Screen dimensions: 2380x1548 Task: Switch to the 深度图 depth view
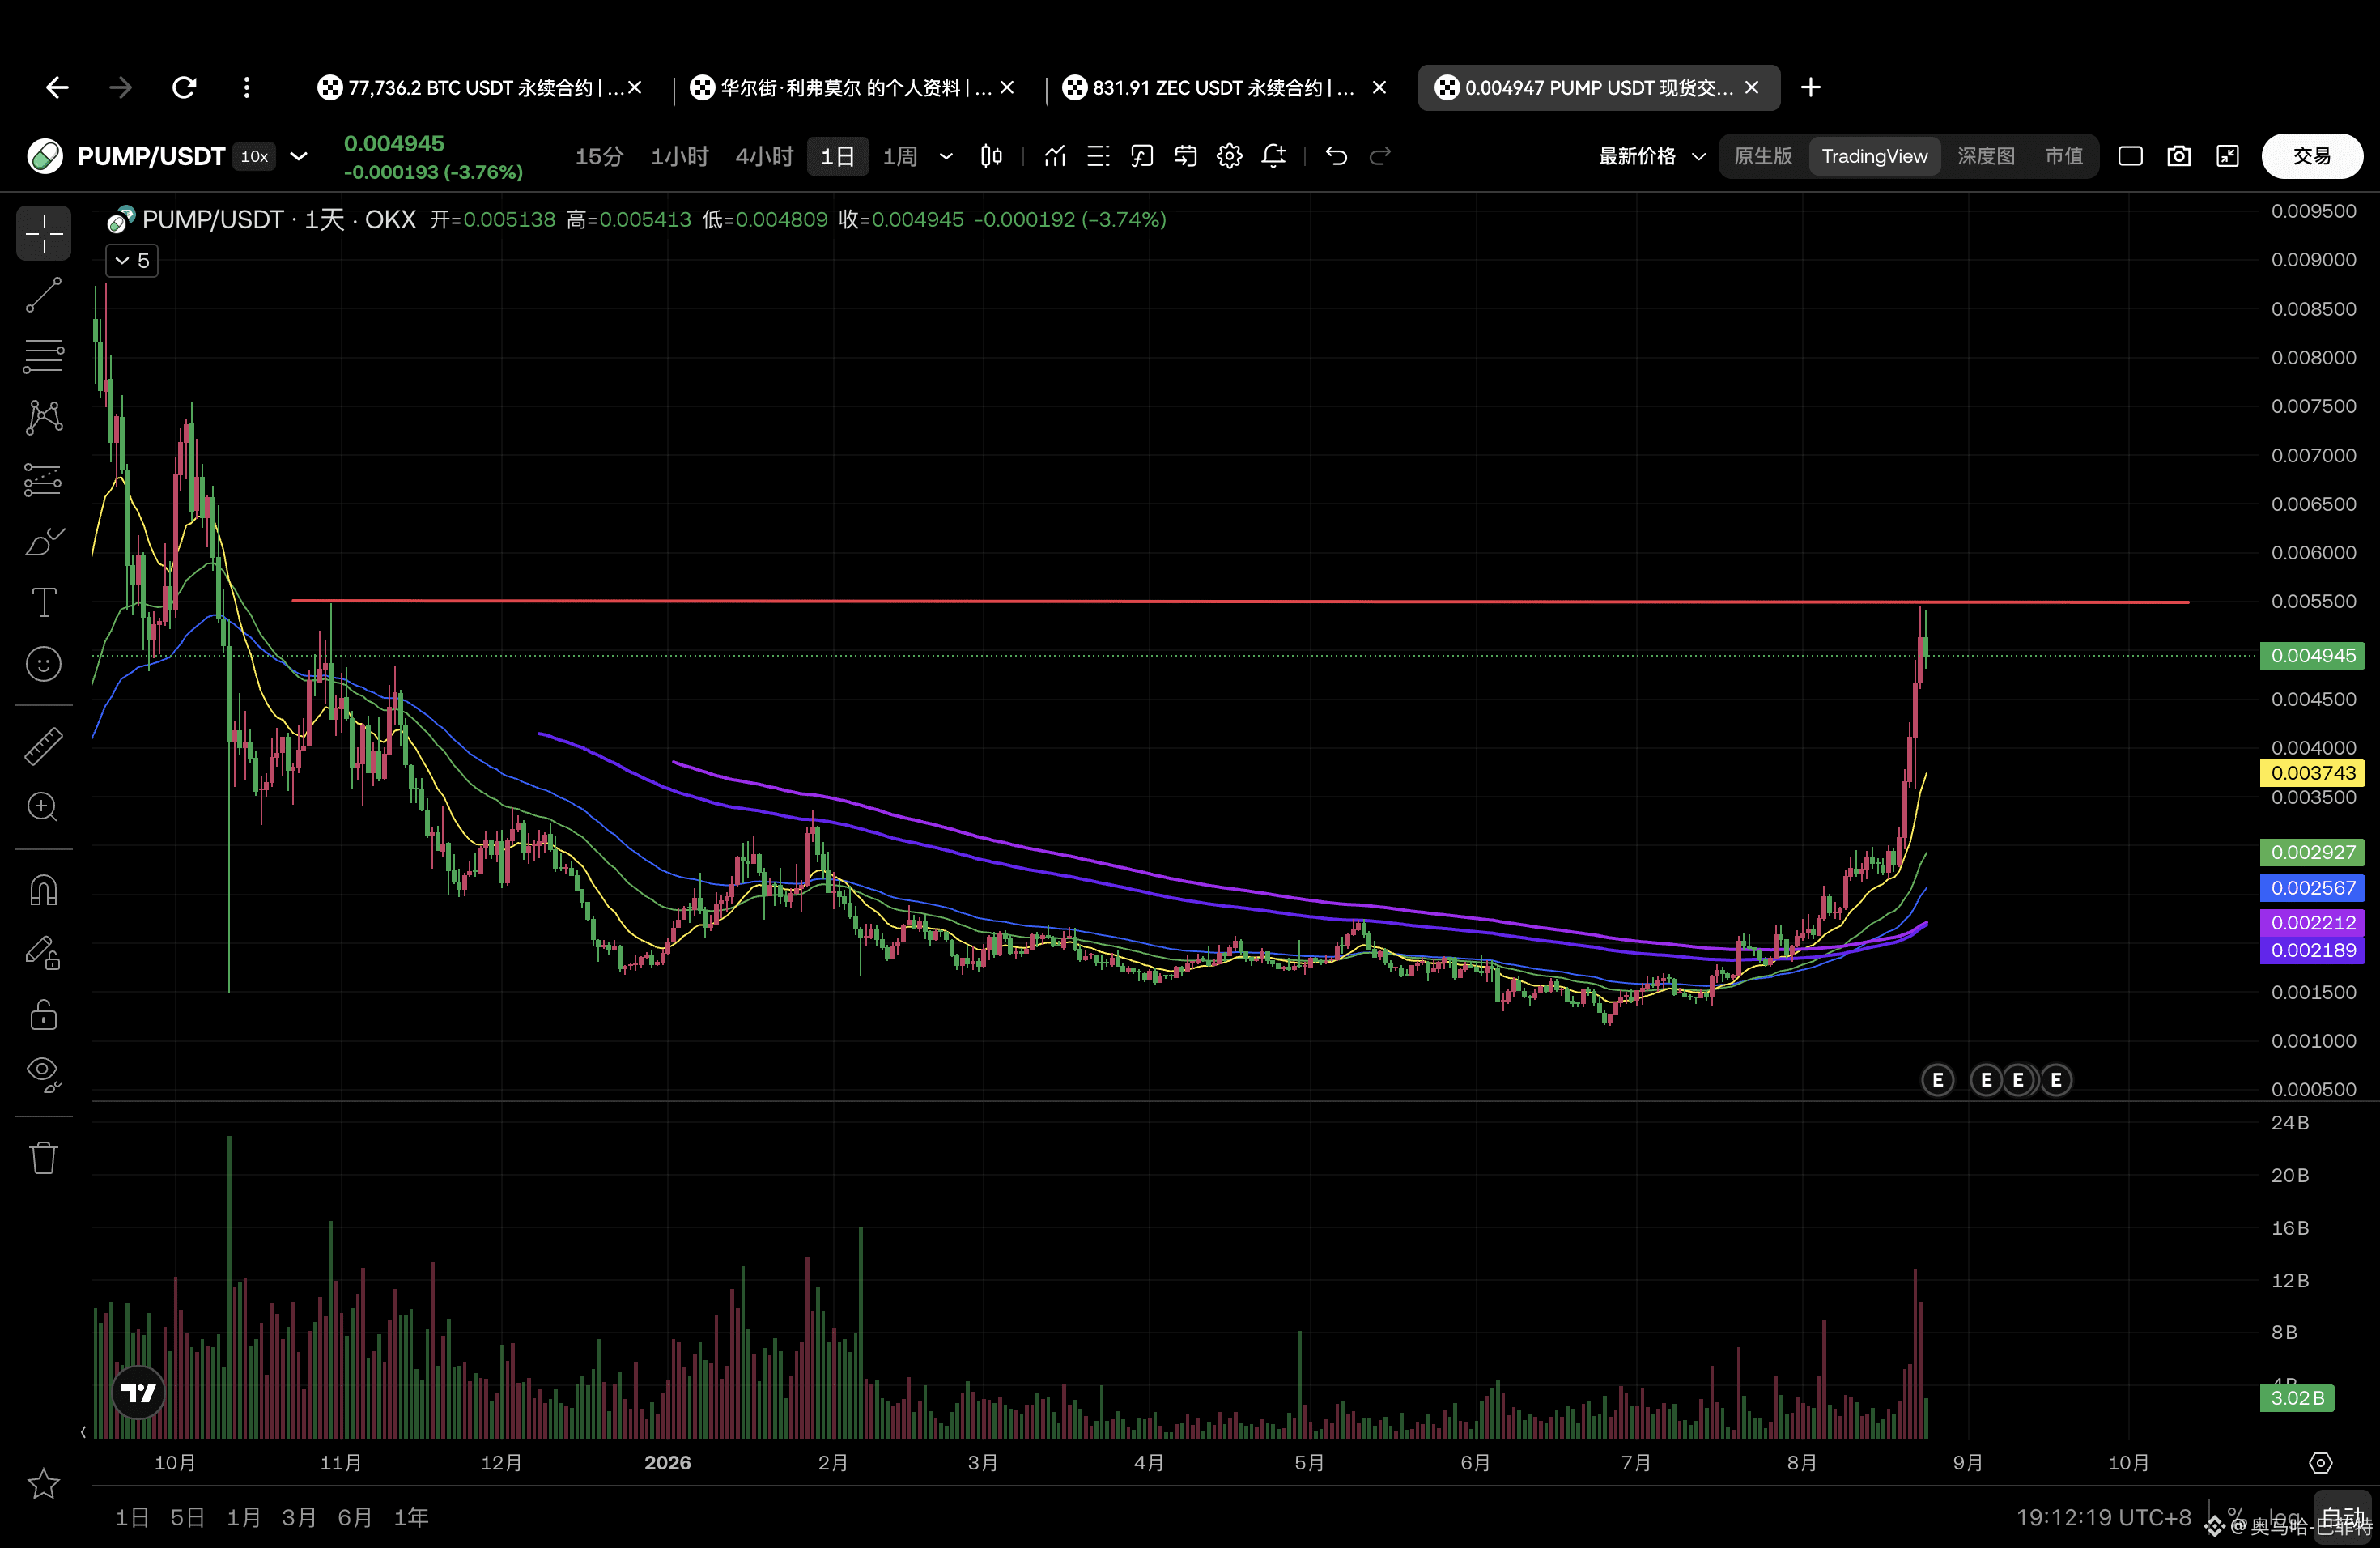click(x=1986, y=156)
